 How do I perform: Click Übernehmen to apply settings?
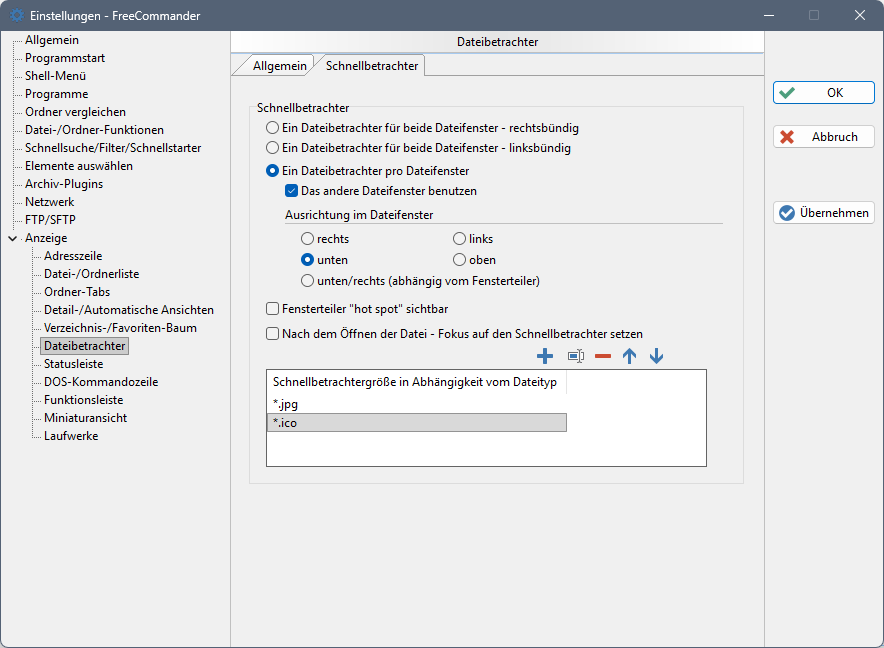(823, 213)
